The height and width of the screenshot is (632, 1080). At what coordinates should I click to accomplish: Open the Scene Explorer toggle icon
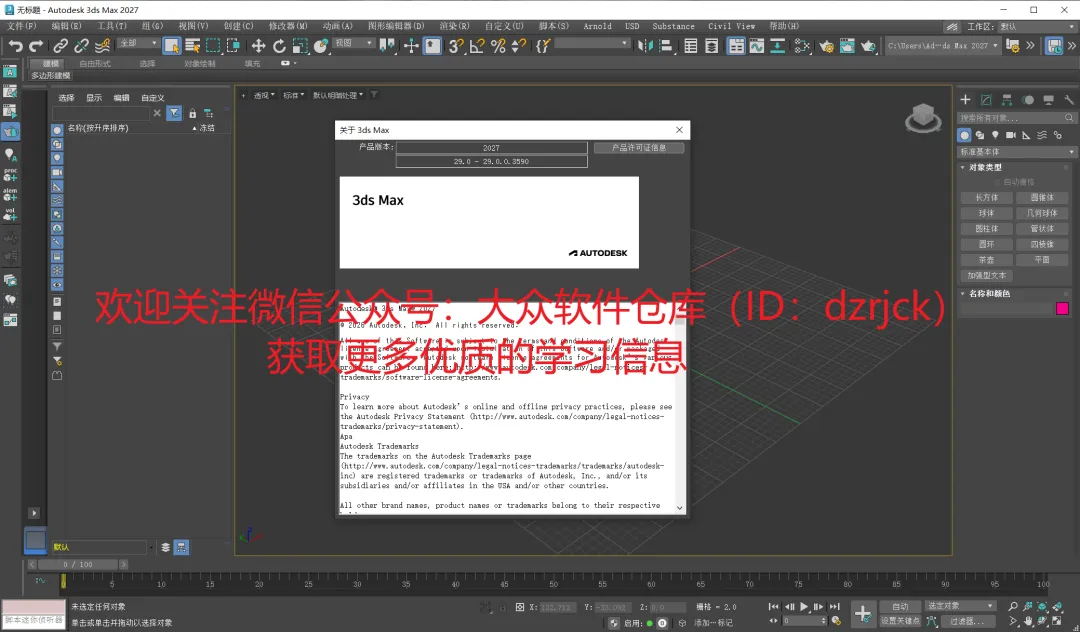(x=691, y=45)
